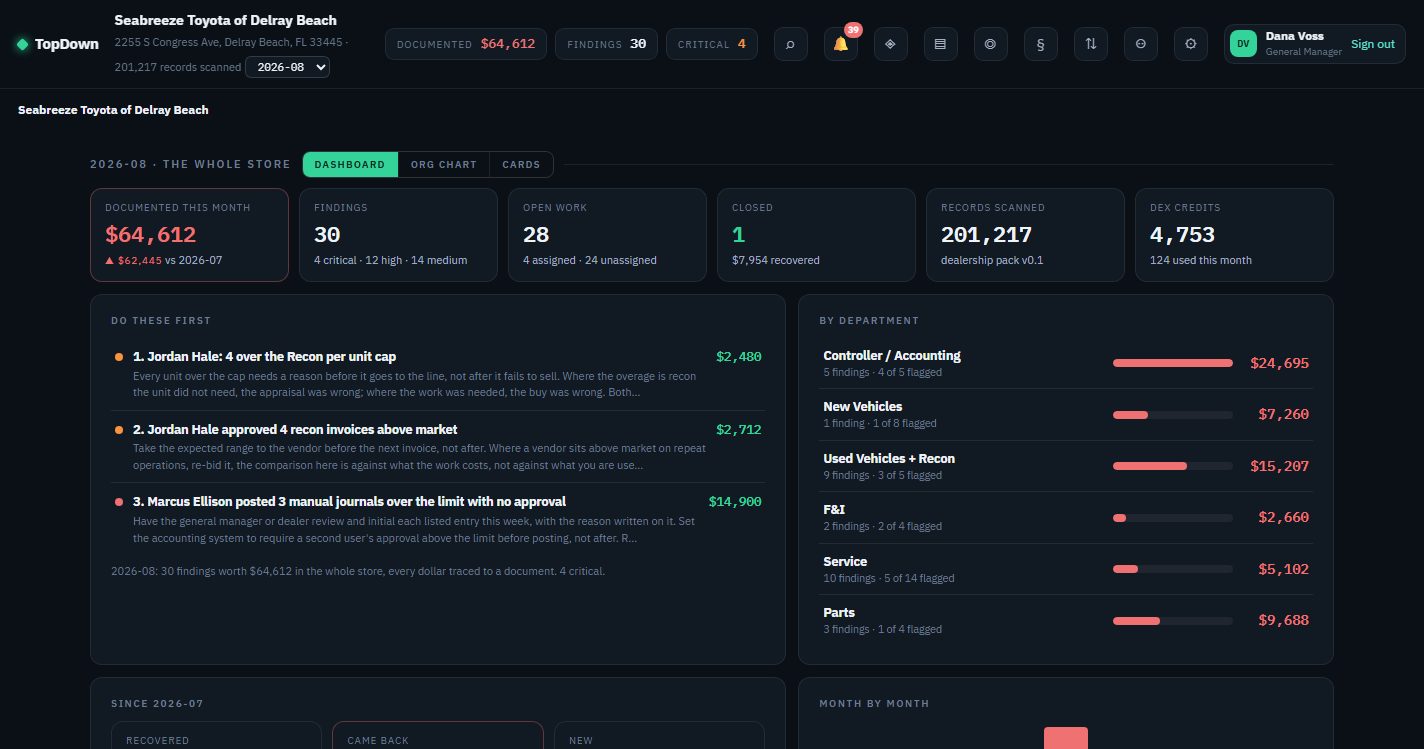Click the green TopDown logo diamond
The image size is (1424, 749).
tap(22, 44)
